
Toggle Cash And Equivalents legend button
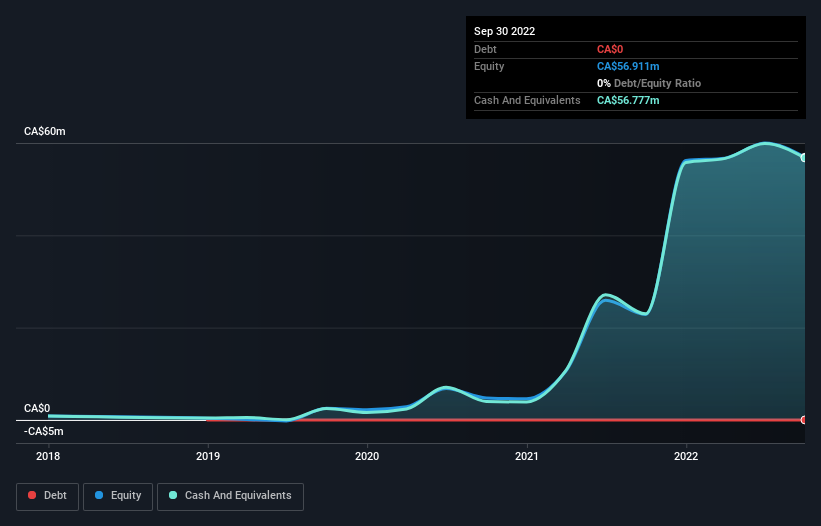(230, 496)
